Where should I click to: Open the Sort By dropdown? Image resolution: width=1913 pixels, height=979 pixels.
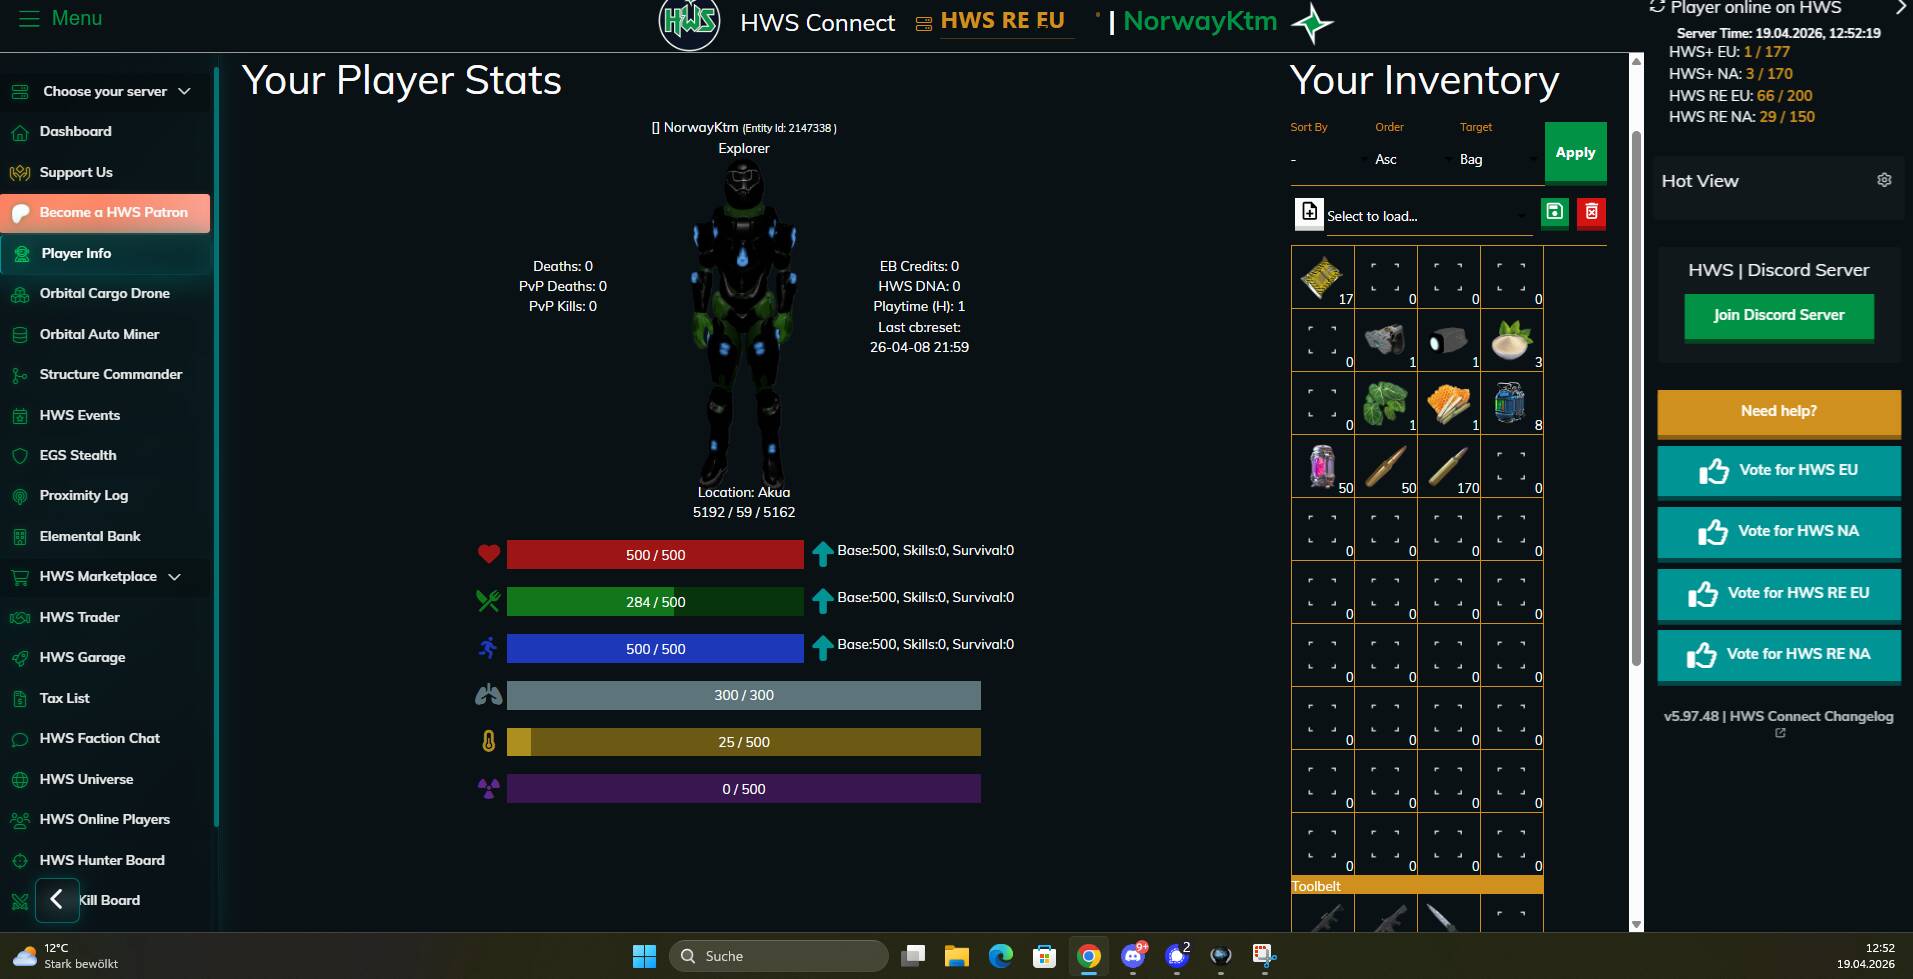pos(1330,159)
